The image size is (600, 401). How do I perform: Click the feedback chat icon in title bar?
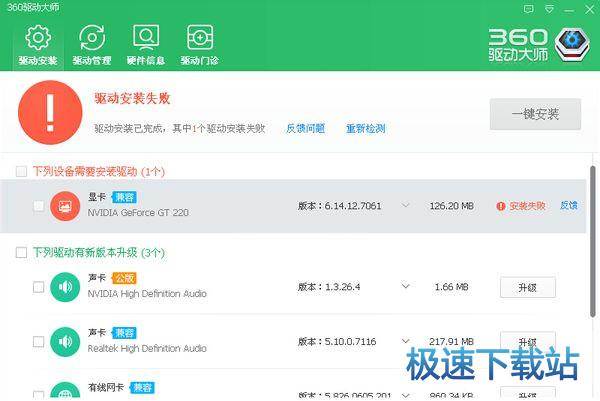coord(529,9)
